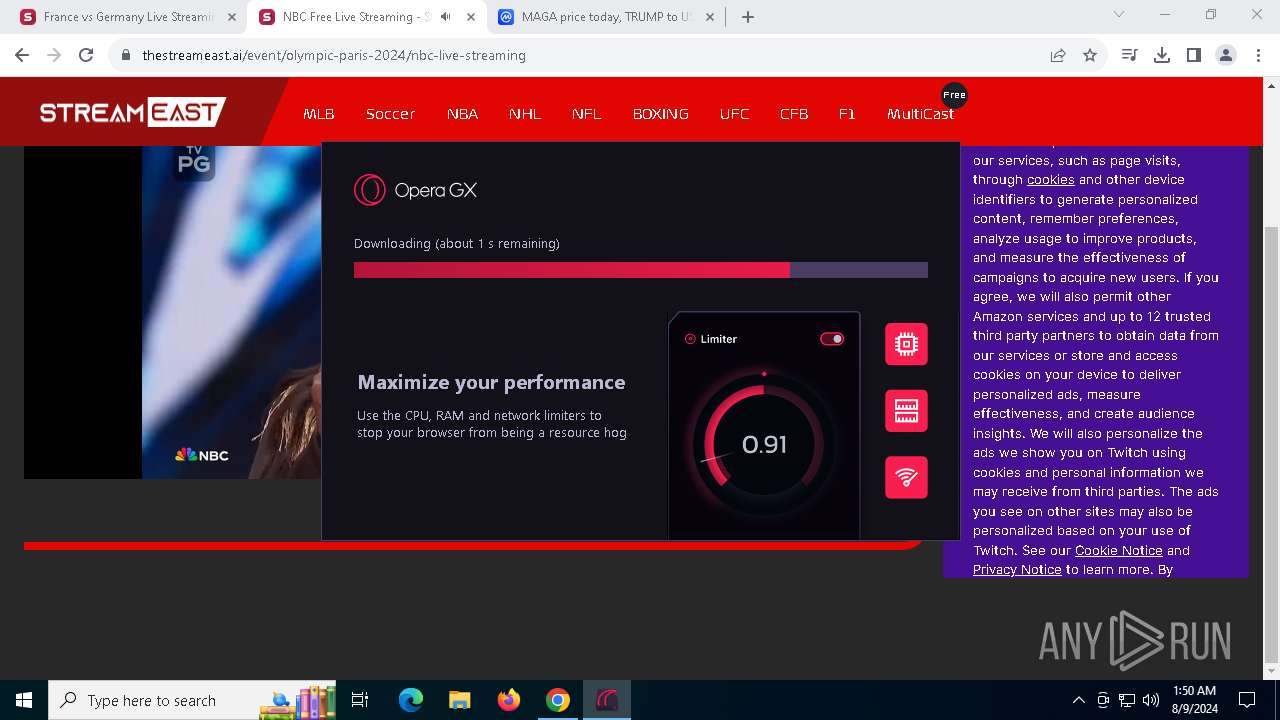Toggle the Limiter switch
Image resolution: width=1280 pixels, height=720 pixels.
[832, 339]
